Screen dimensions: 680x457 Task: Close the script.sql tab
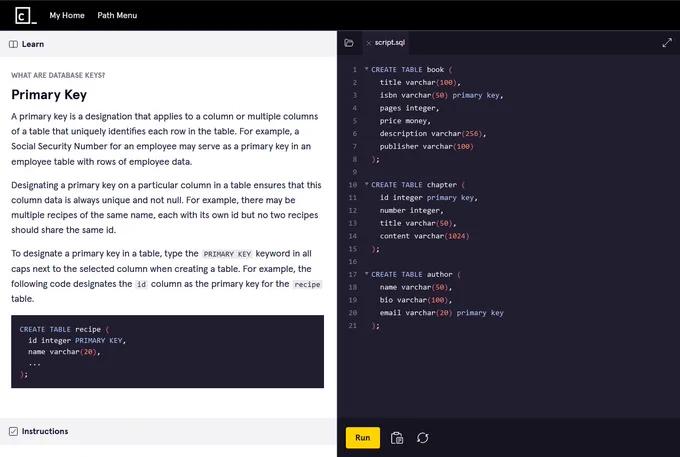coord(368,43)
